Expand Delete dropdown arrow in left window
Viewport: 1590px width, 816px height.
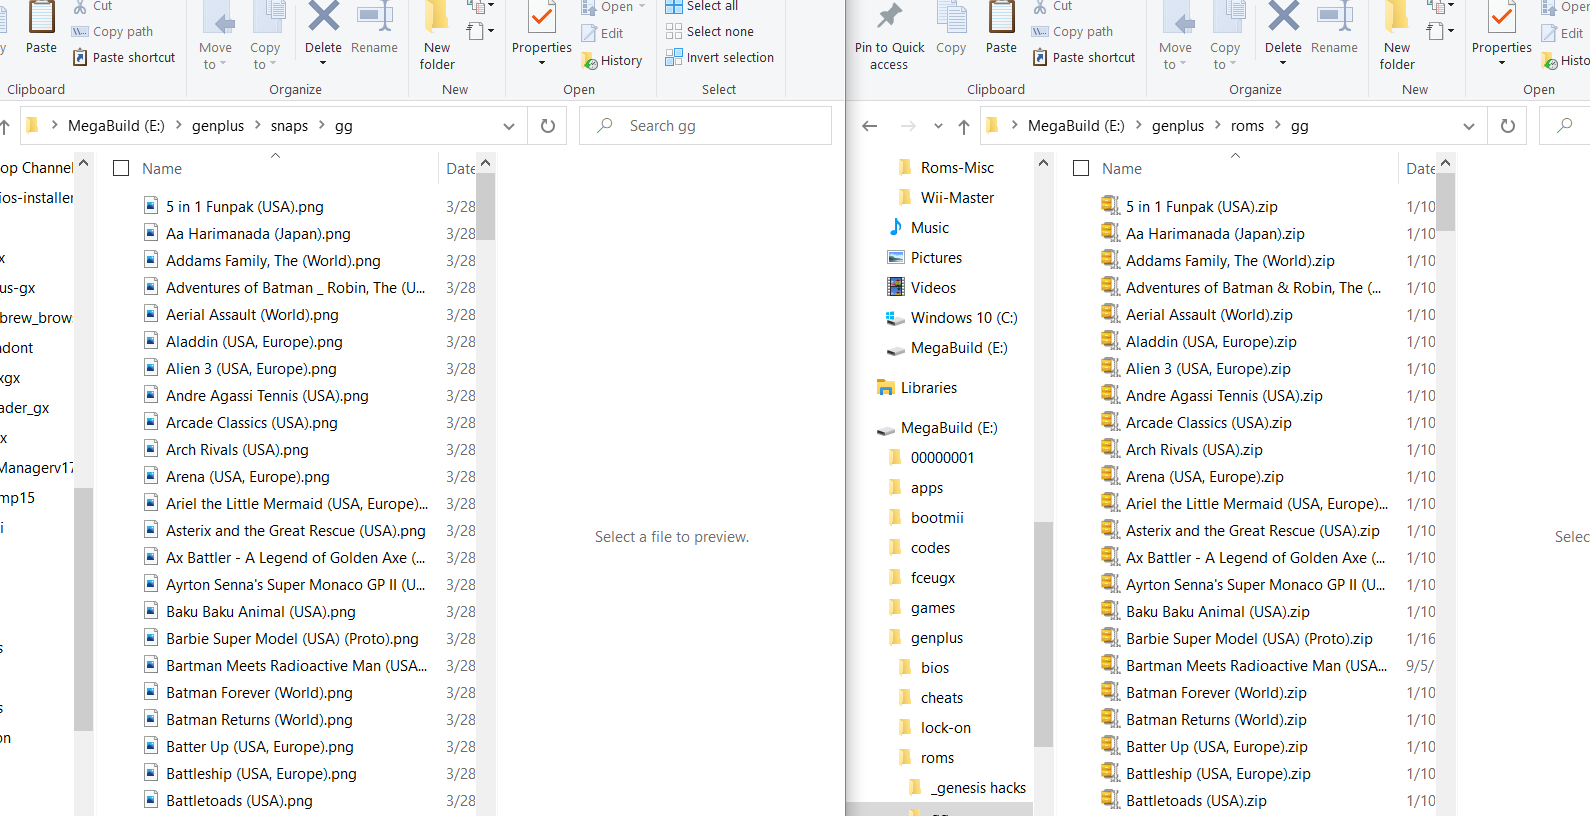(x=323, y=63)
